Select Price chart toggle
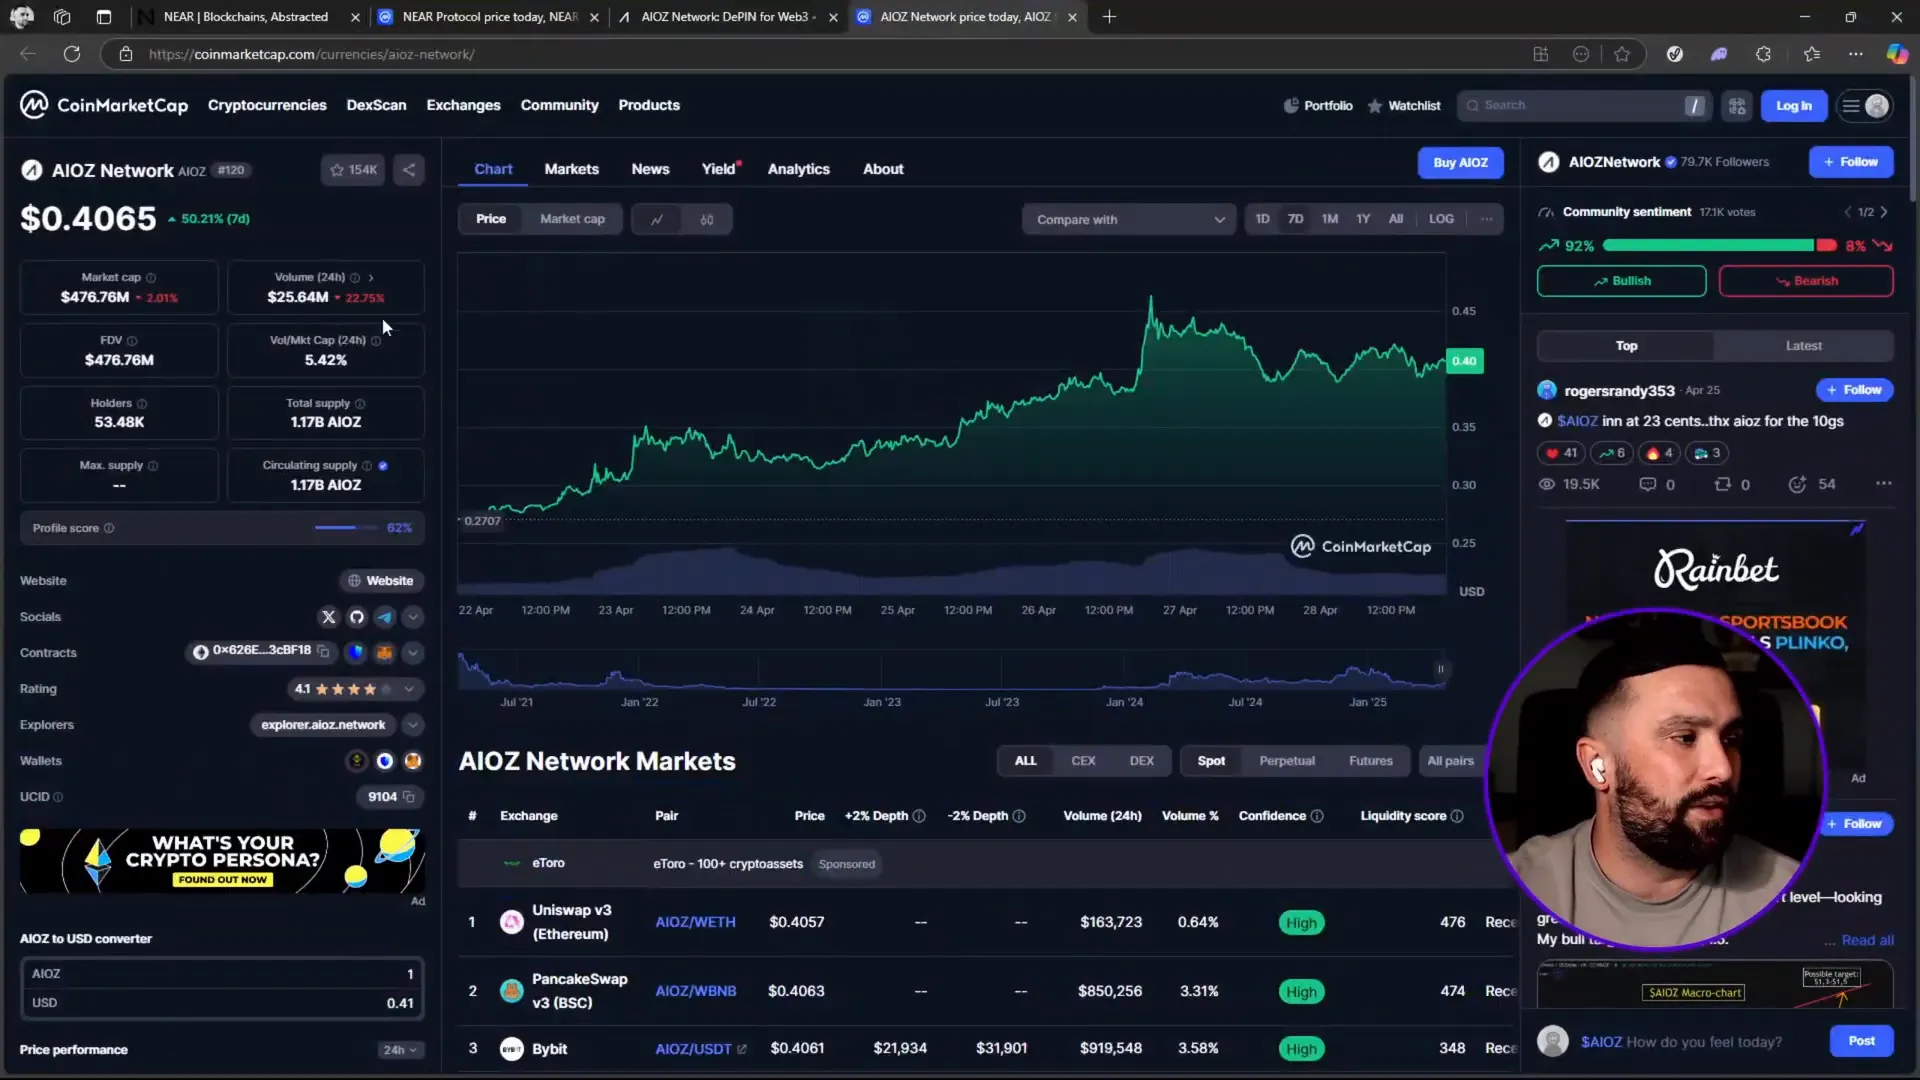 pyautogui.click(x=491, y=219)
